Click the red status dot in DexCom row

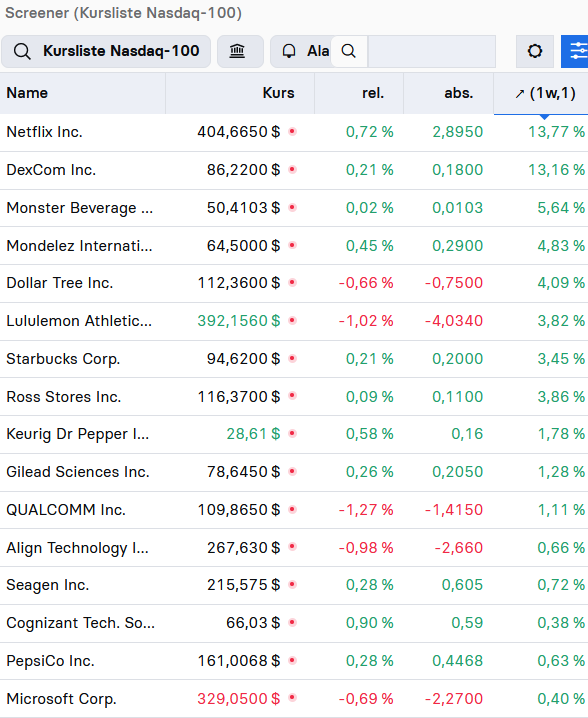tap(292, 170)
